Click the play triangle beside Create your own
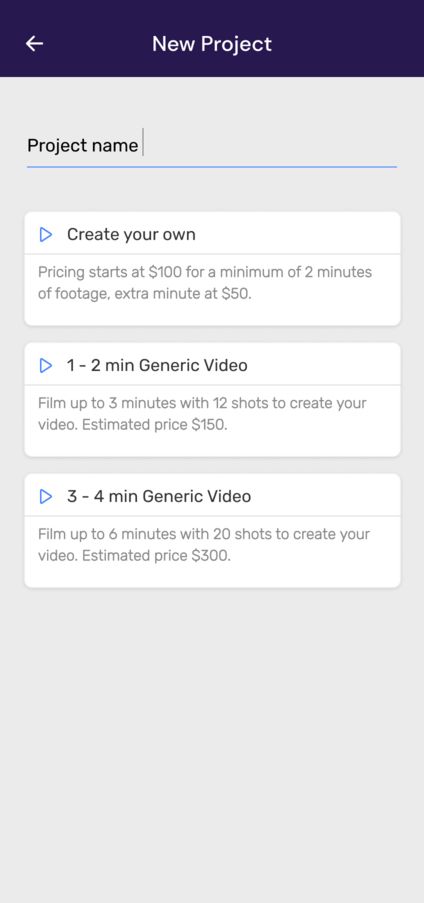 [46, 234]
